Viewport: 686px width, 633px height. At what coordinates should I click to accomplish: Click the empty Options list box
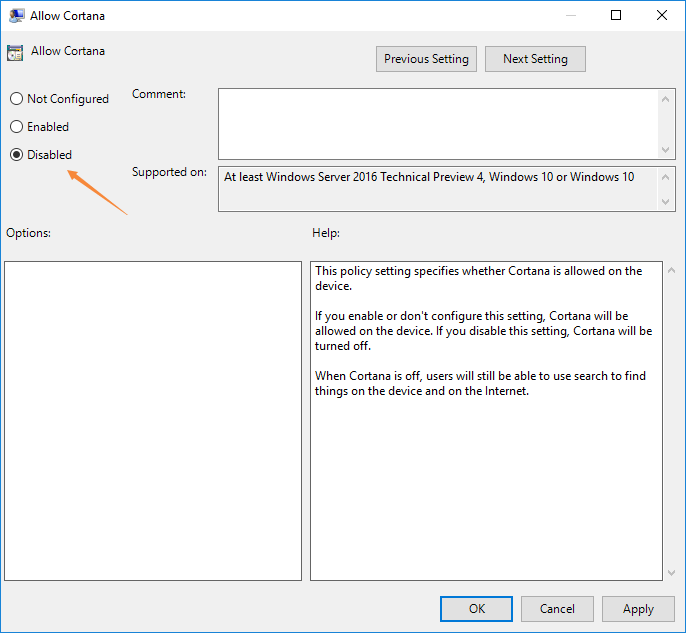coord(153,421)
